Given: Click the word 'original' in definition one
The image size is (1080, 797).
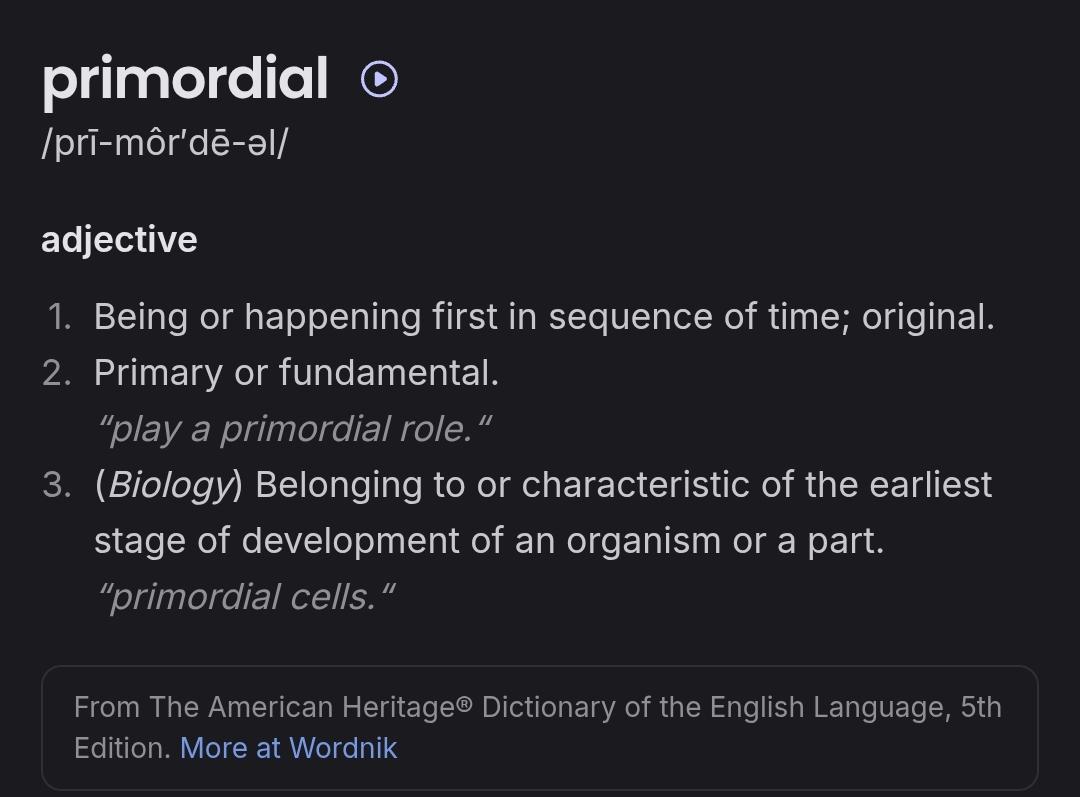Looking at the screenshot, I should [x=923, y=318].
